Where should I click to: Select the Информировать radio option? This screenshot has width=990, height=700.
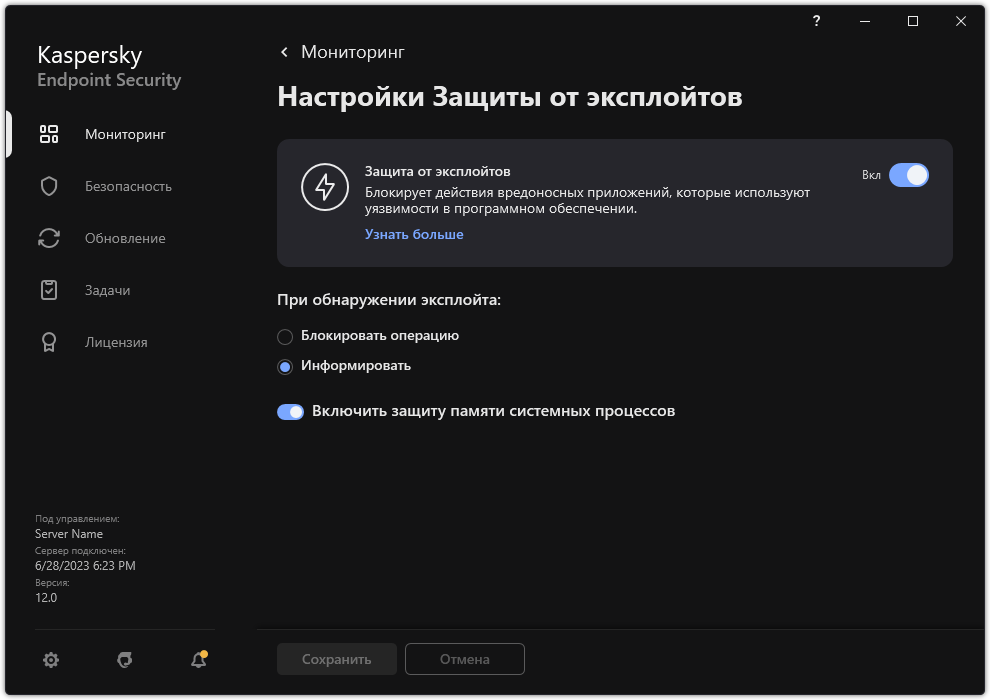(x=285, y=366)
